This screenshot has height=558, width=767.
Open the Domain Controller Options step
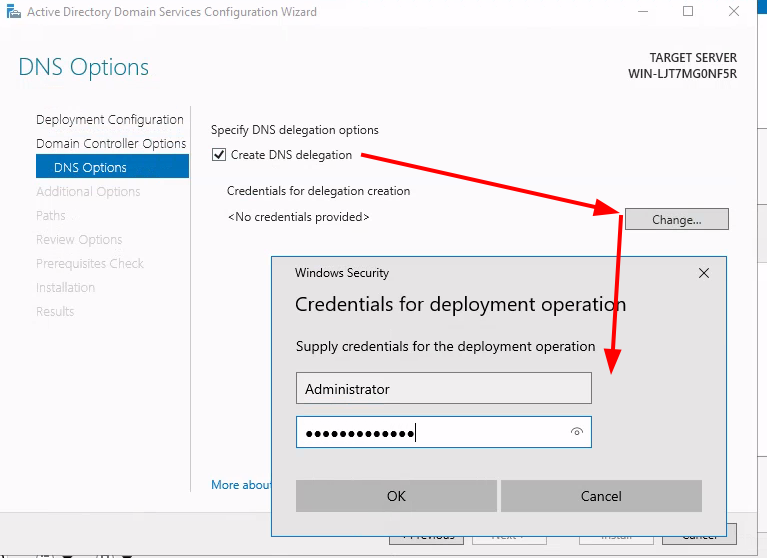[111, 143]
